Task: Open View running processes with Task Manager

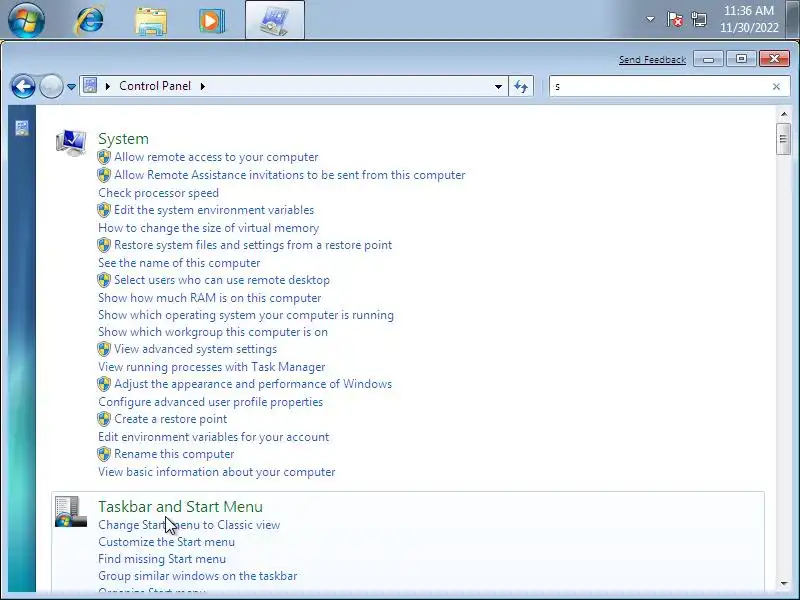Action: tap(211, 367)
